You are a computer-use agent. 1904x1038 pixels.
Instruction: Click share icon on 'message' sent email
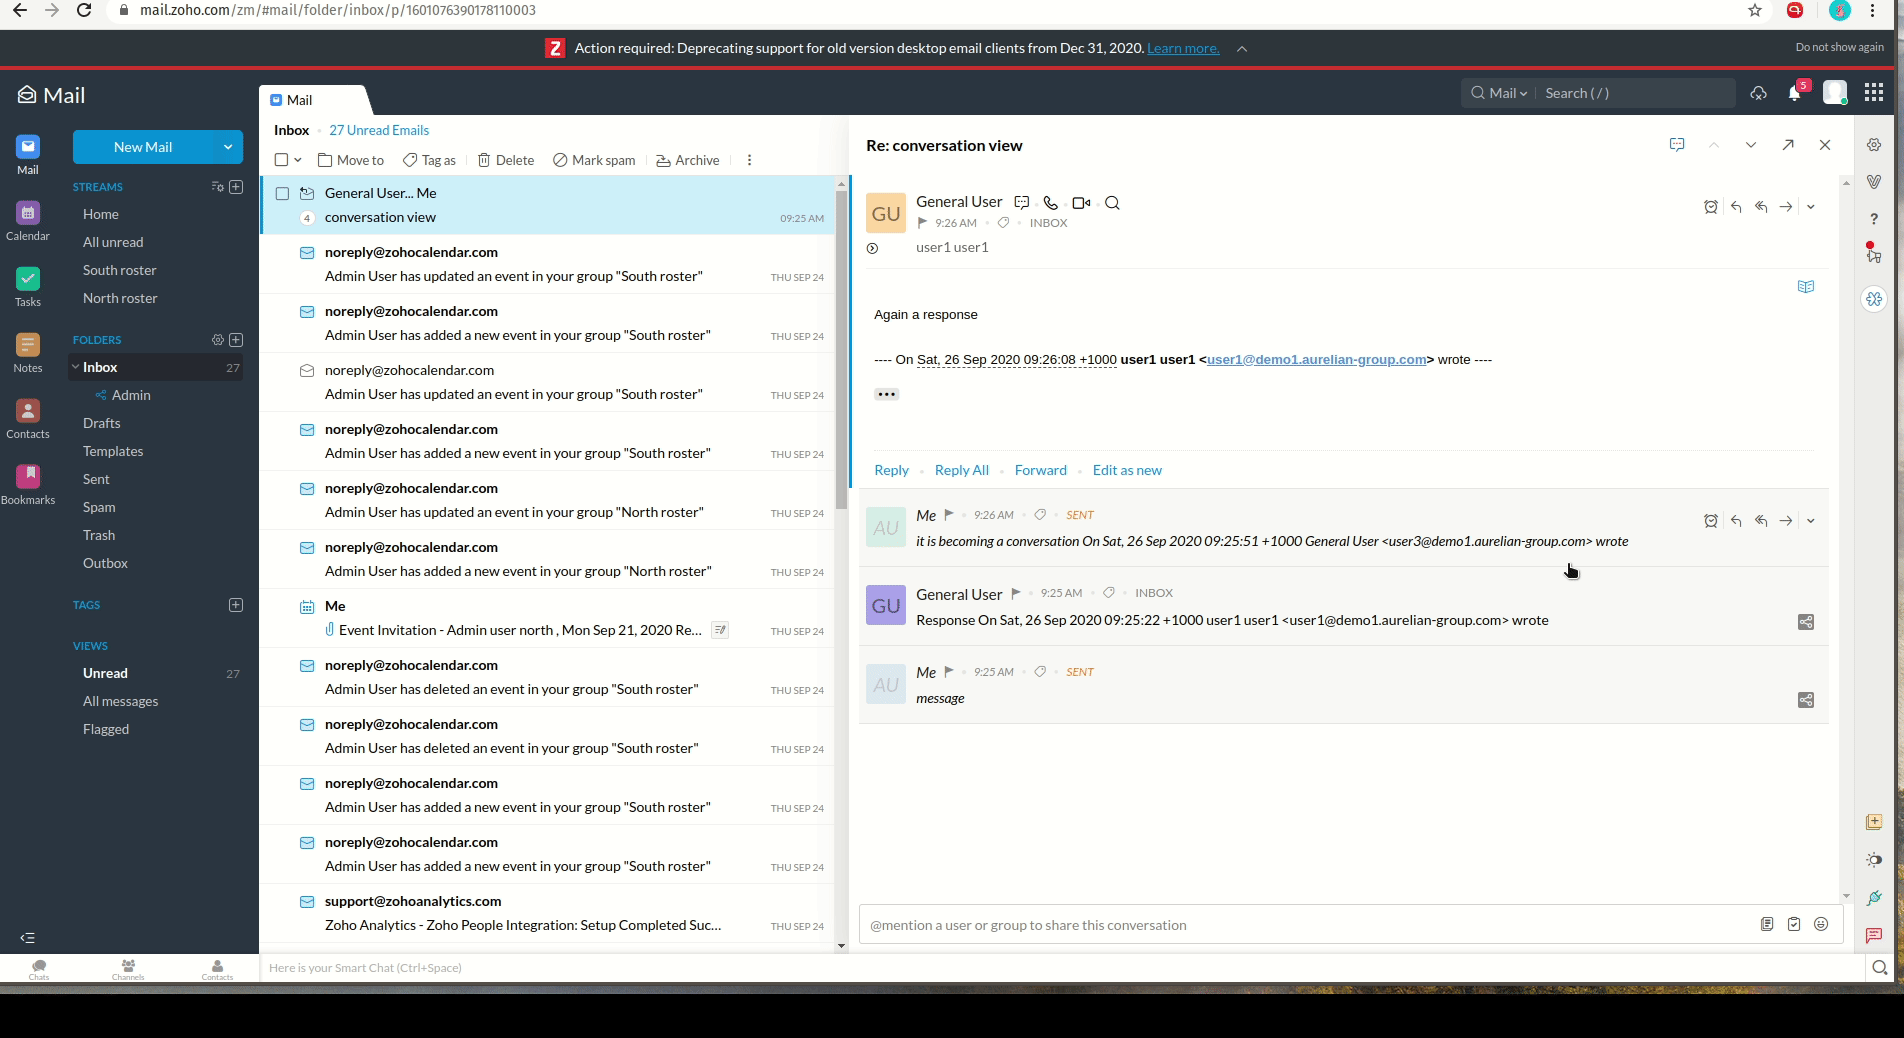pos(1806,700)
